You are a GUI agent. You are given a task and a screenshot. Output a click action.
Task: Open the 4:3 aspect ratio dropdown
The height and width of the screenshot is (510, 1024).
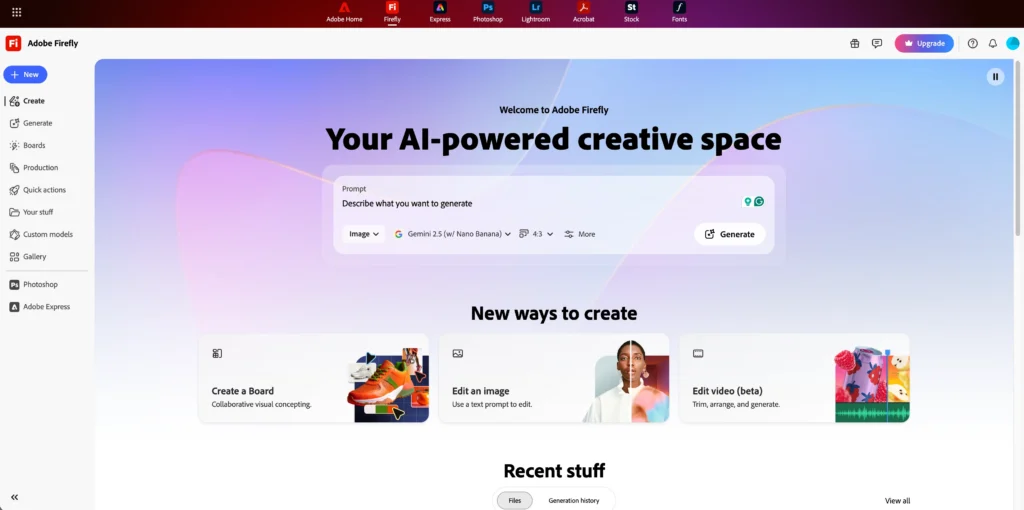(x=536, y=234)
